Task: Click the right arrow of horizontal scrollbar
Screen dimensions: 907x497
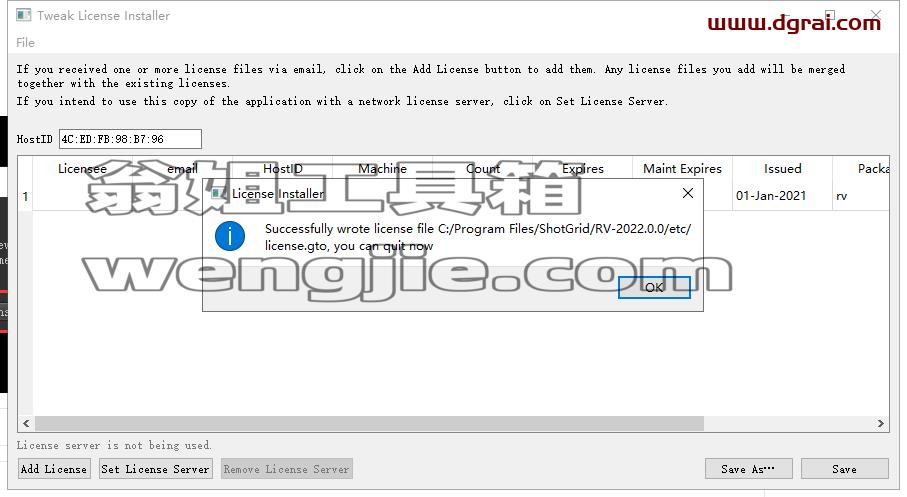Action: coord(880,424)
